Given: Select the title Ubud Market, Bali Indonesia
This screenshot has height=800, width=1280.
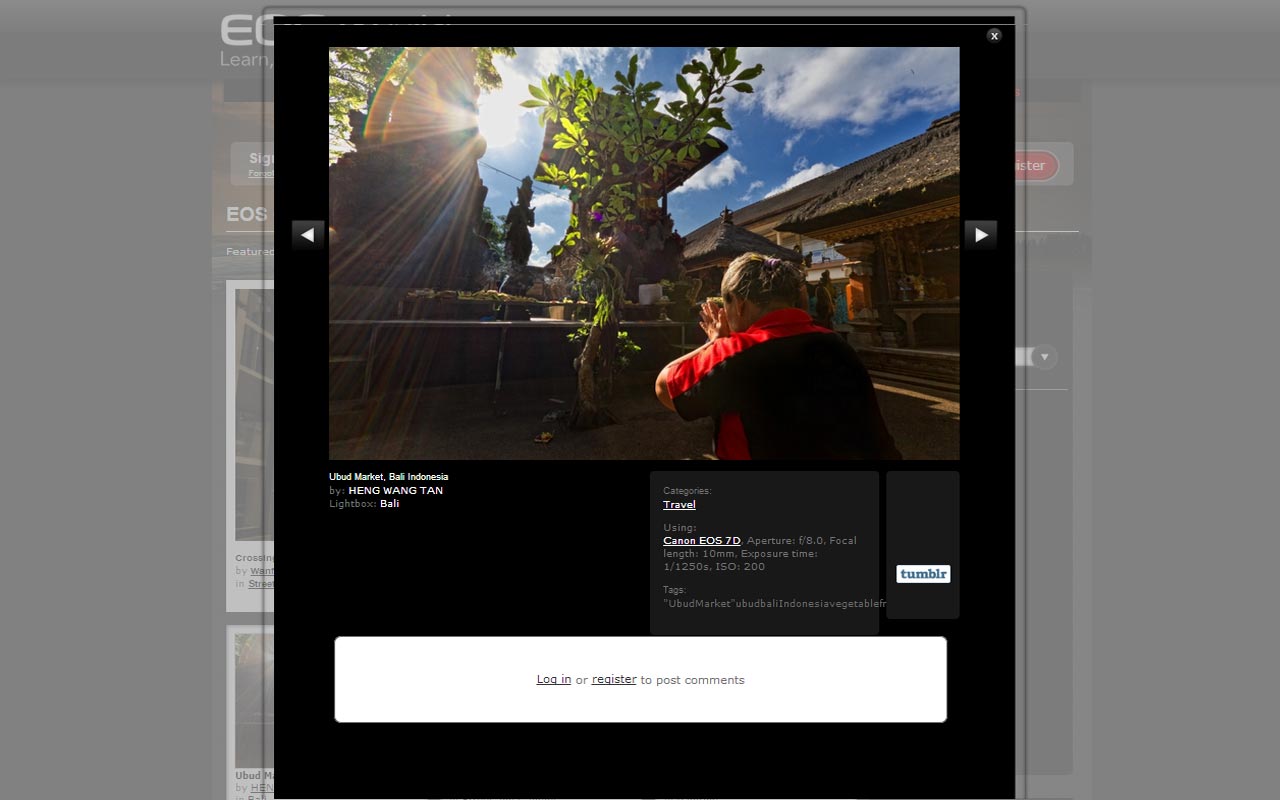Looking at the screenshot, I should (x=389, y=477).
